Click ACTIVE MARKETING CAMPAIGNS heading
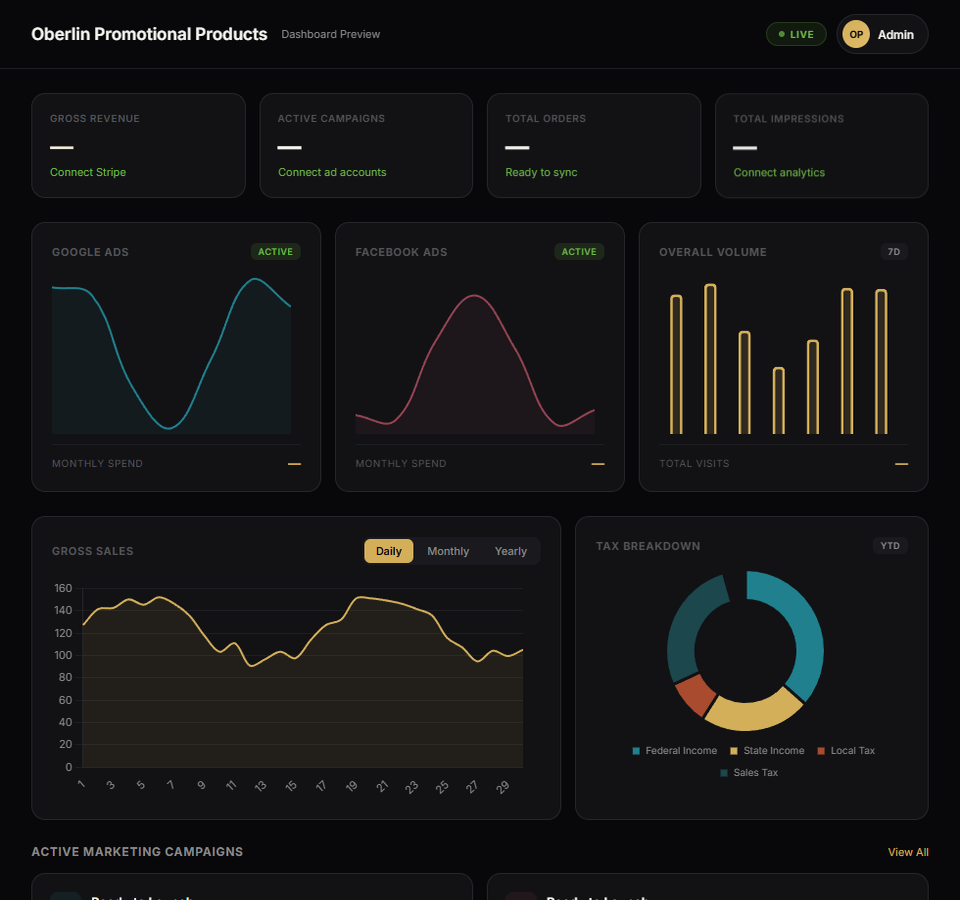 137,852
